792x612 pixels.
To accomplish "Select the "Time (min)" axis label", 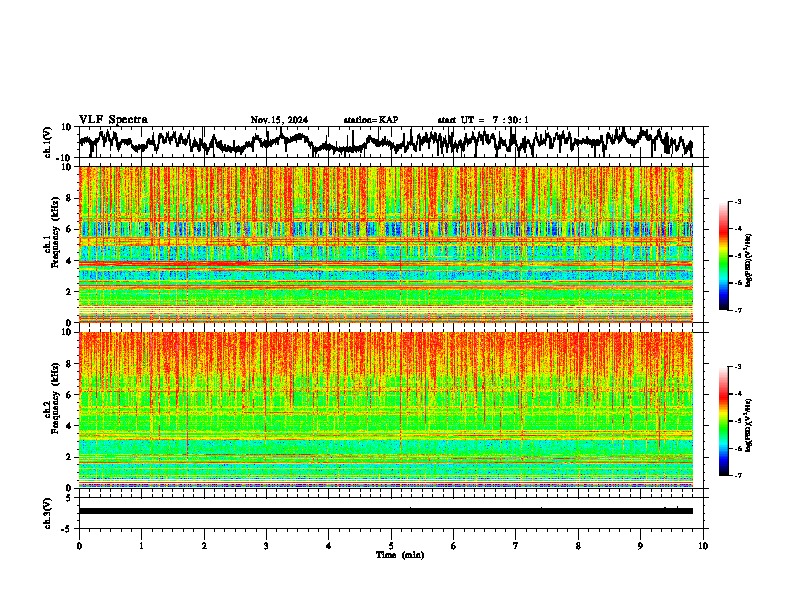I will point(400,555).
